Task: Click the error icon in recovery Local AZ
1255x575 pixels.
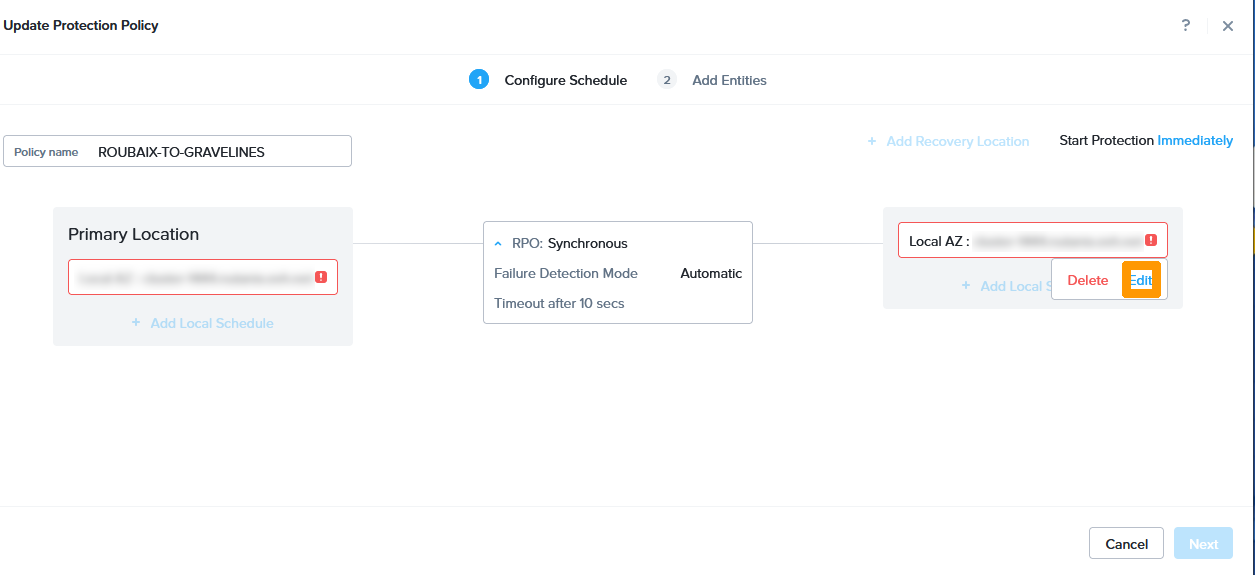Action: [x=1151, y=240]
